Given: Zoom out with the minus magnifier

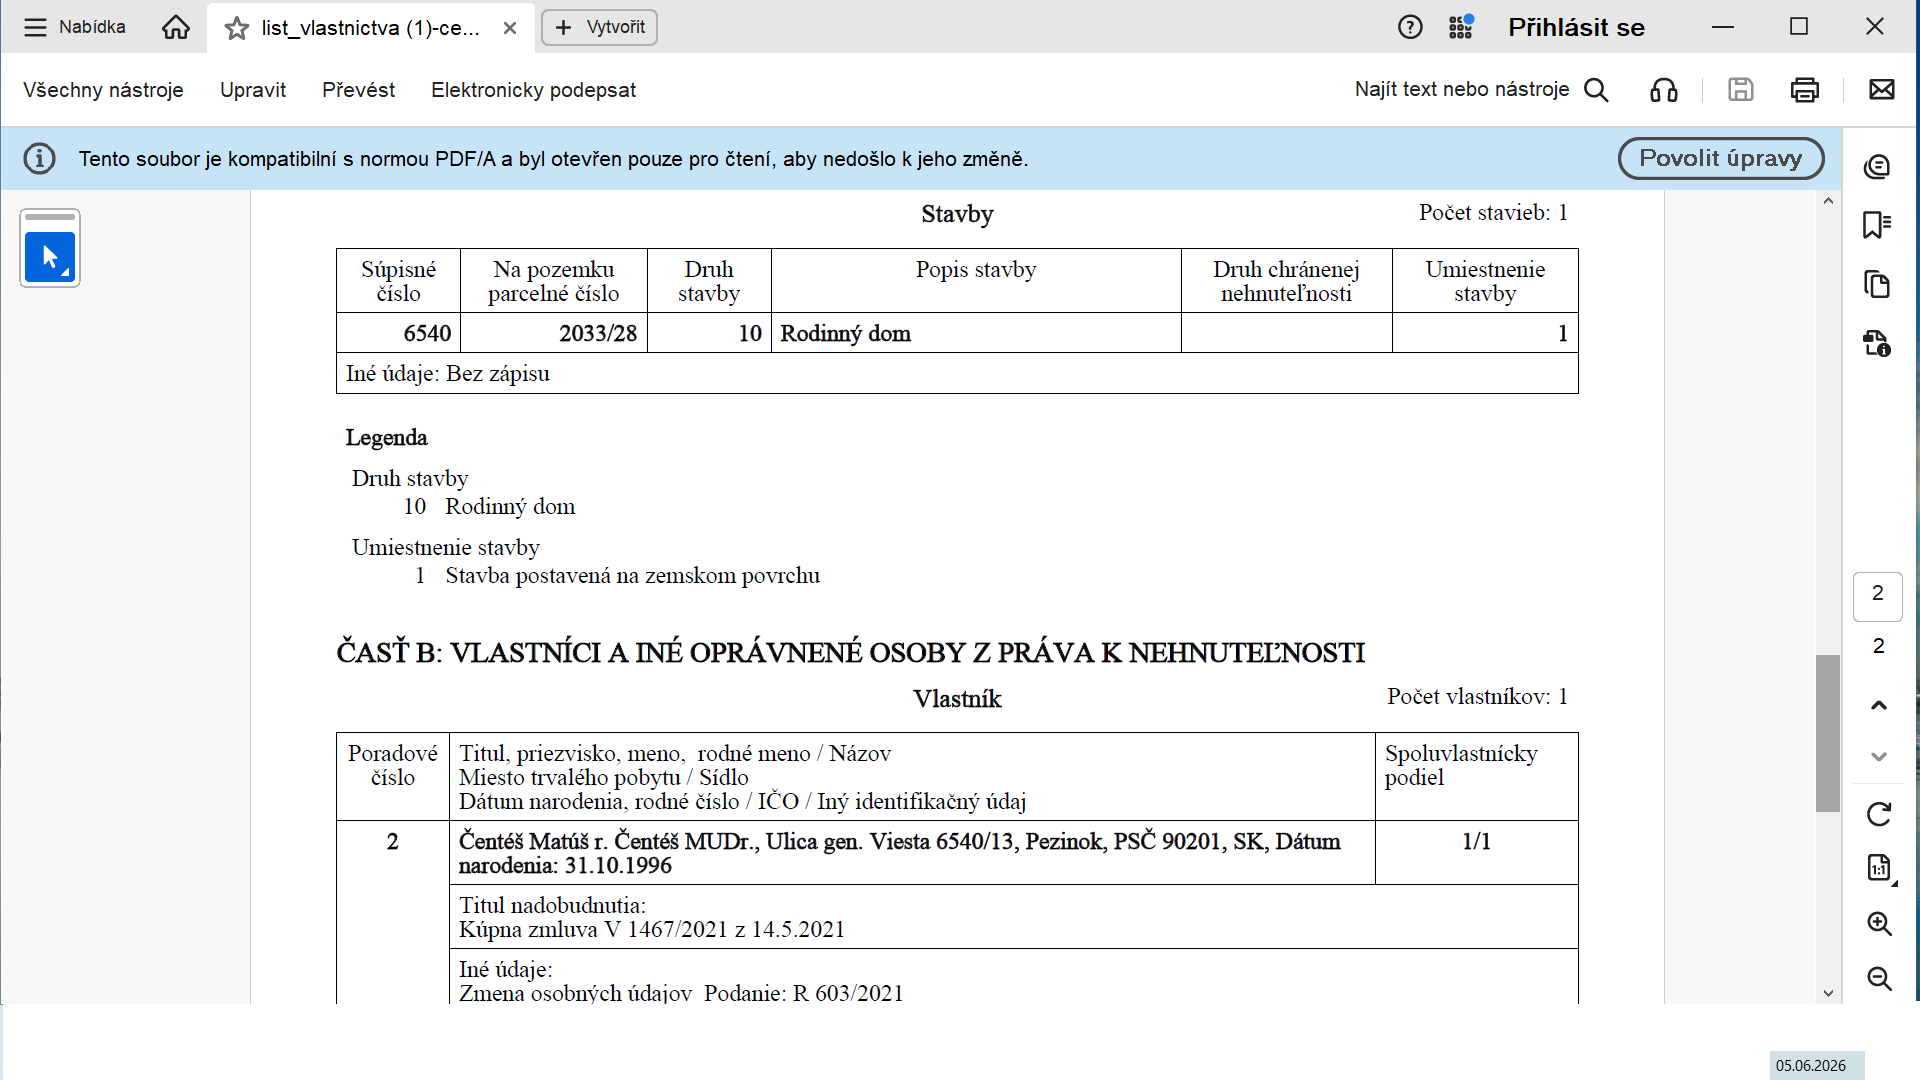Looking at the screenshot, I should (1879, 979).
